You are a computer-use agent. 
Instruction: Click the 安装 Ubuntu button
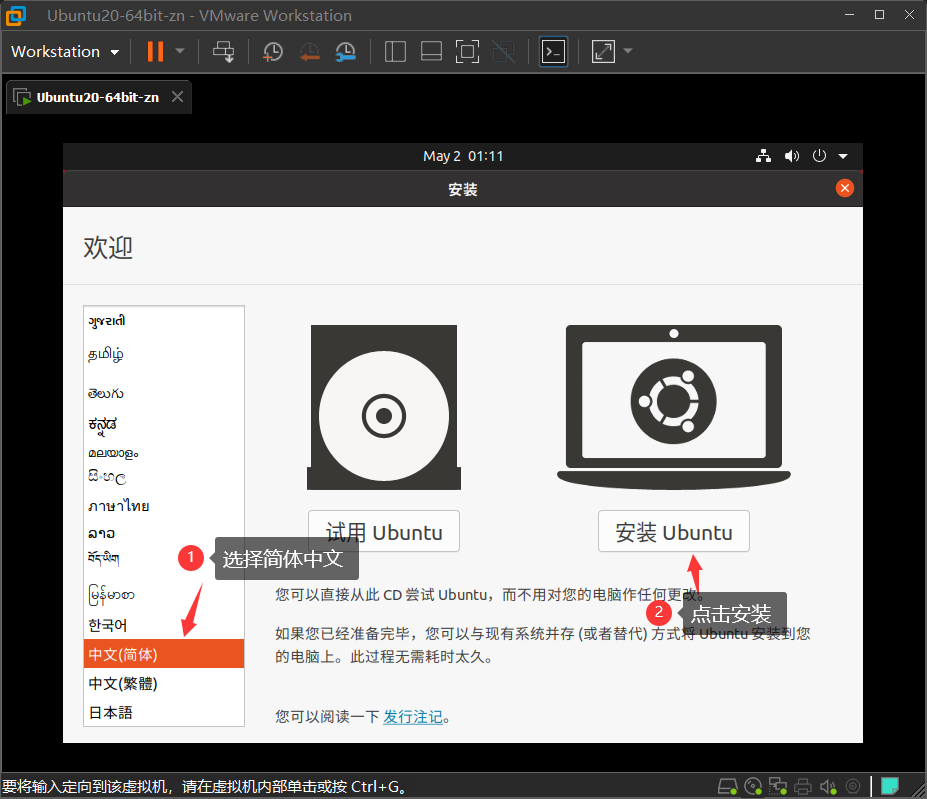point(673,532)
